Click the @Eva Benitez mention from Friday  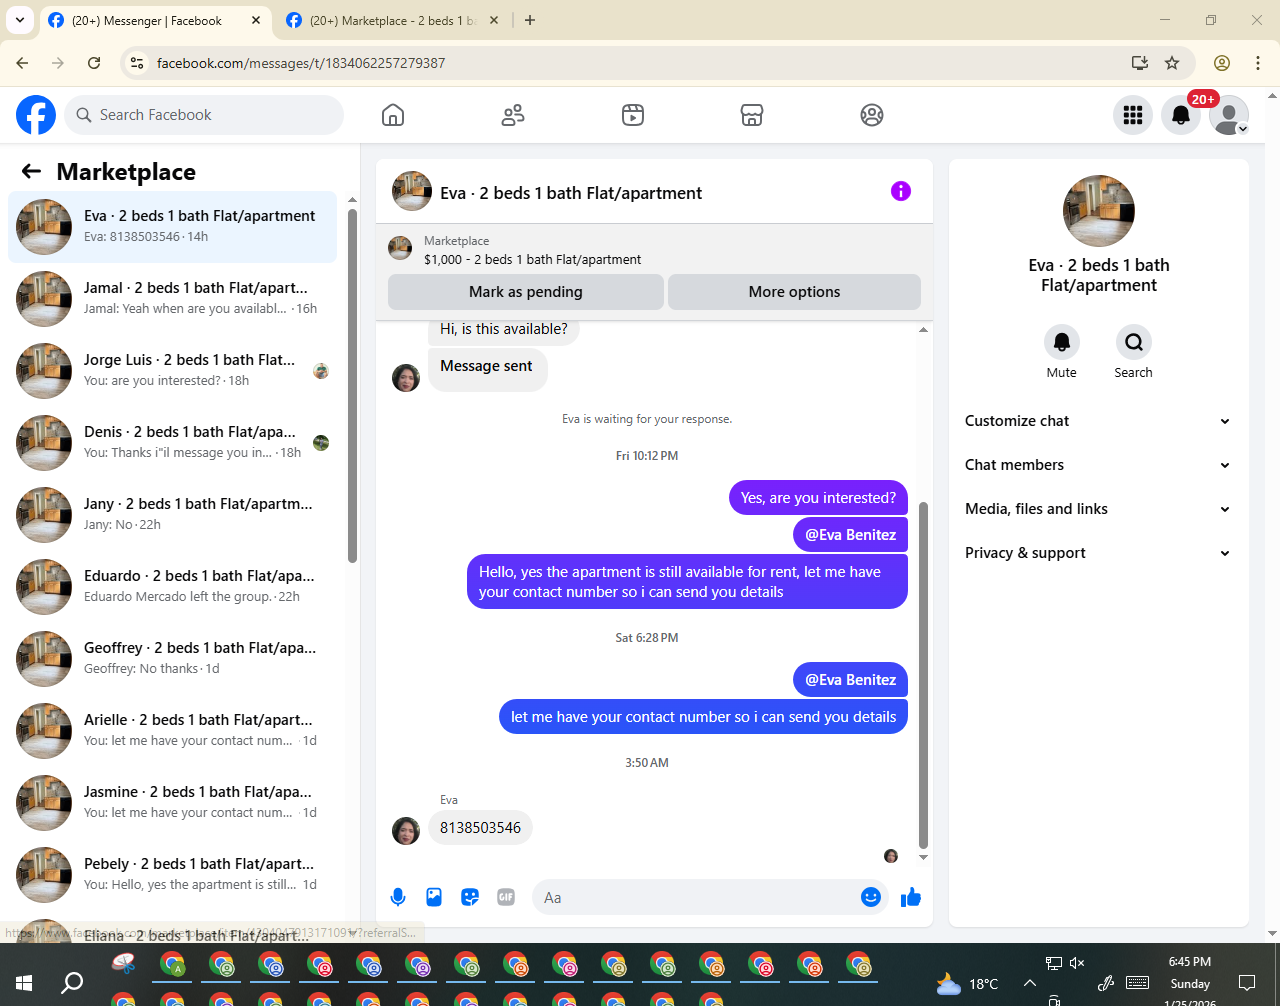coord(851,535)
